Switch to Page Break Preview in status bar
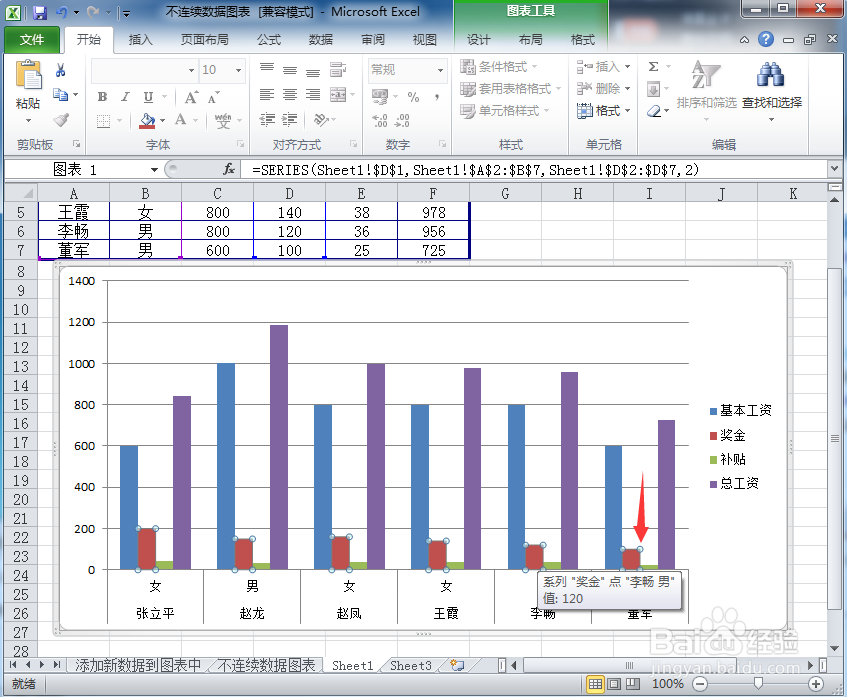This screenshot has width=847, height=697. [x=633, y=684]
